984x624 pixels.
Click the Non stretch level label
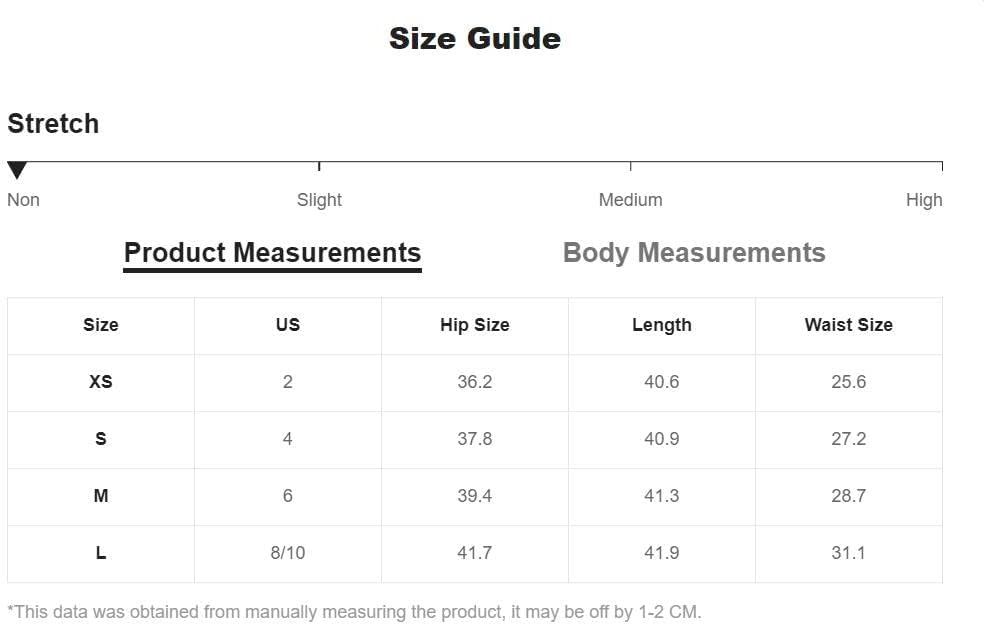click(x=23, y=200)
